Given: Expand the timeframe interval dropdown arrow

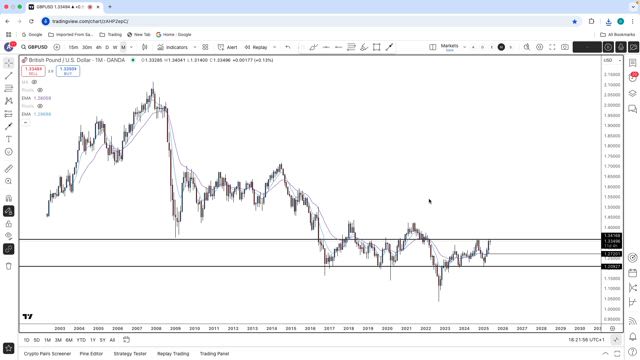Looking at the screenshot, I should 131,47.
